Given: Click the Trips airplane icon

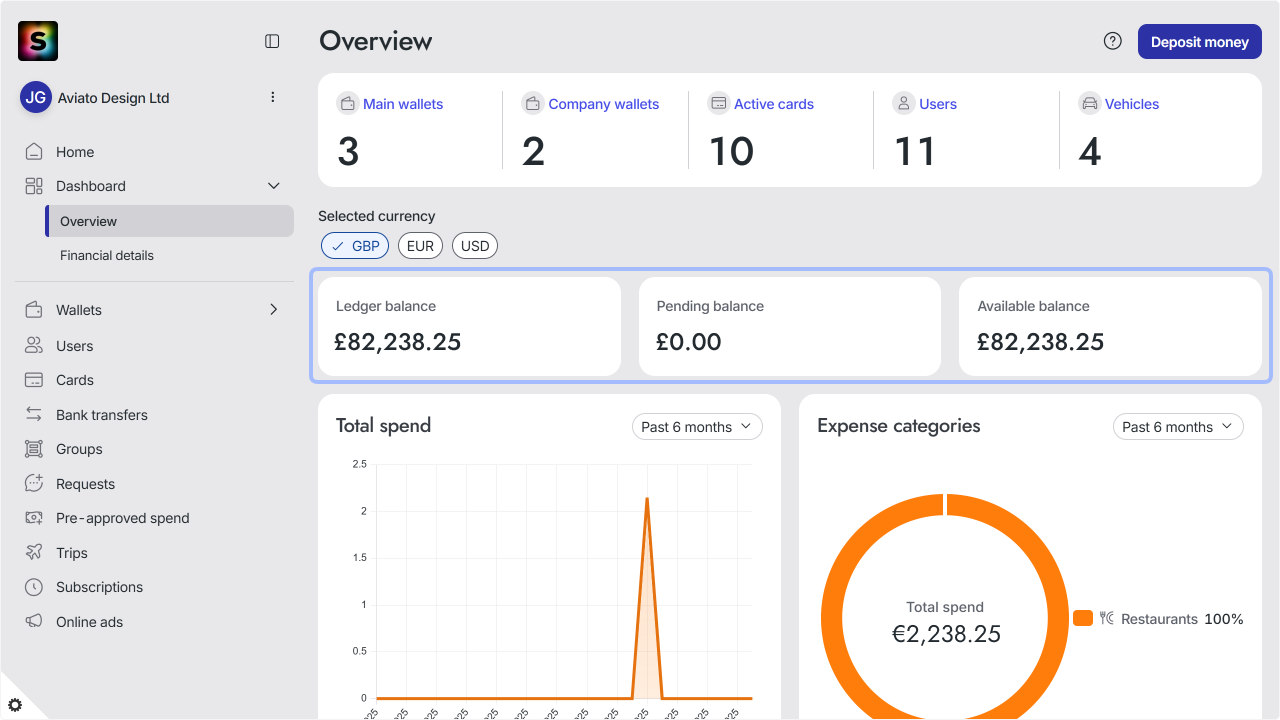Looking at the screenshot, I should [x=34, y=552].
